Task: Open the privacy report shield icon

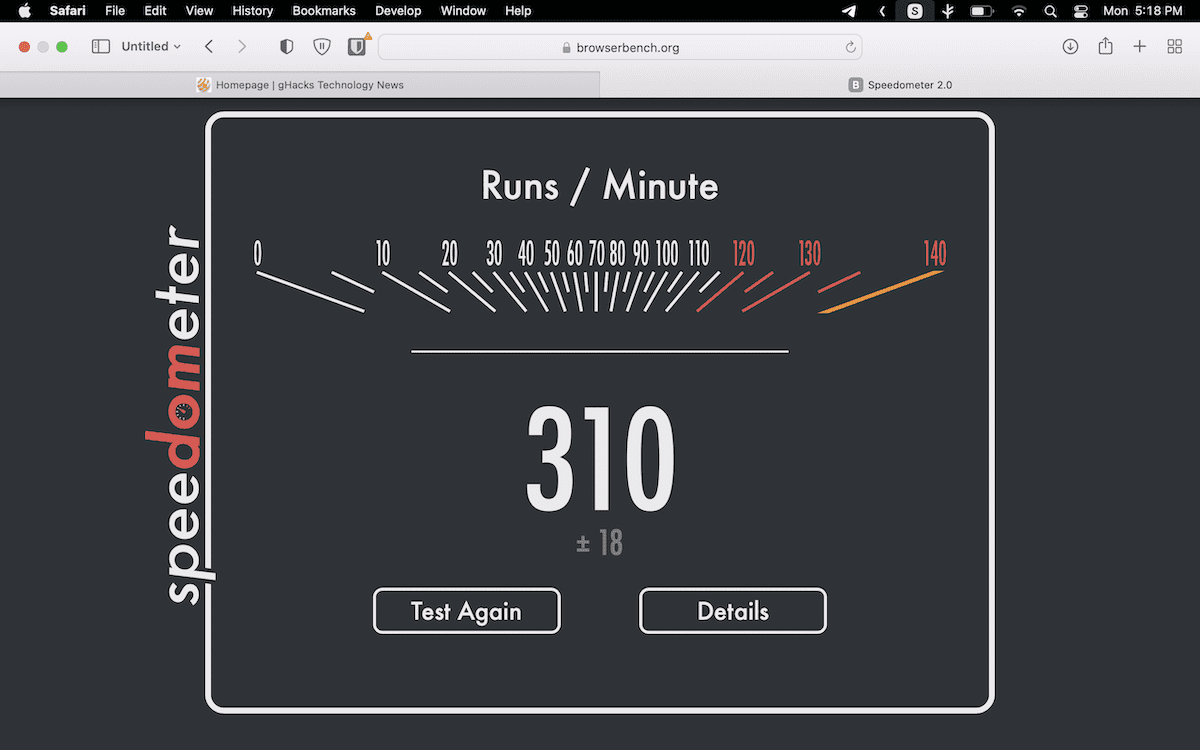Action: click(x=286, y=47)
